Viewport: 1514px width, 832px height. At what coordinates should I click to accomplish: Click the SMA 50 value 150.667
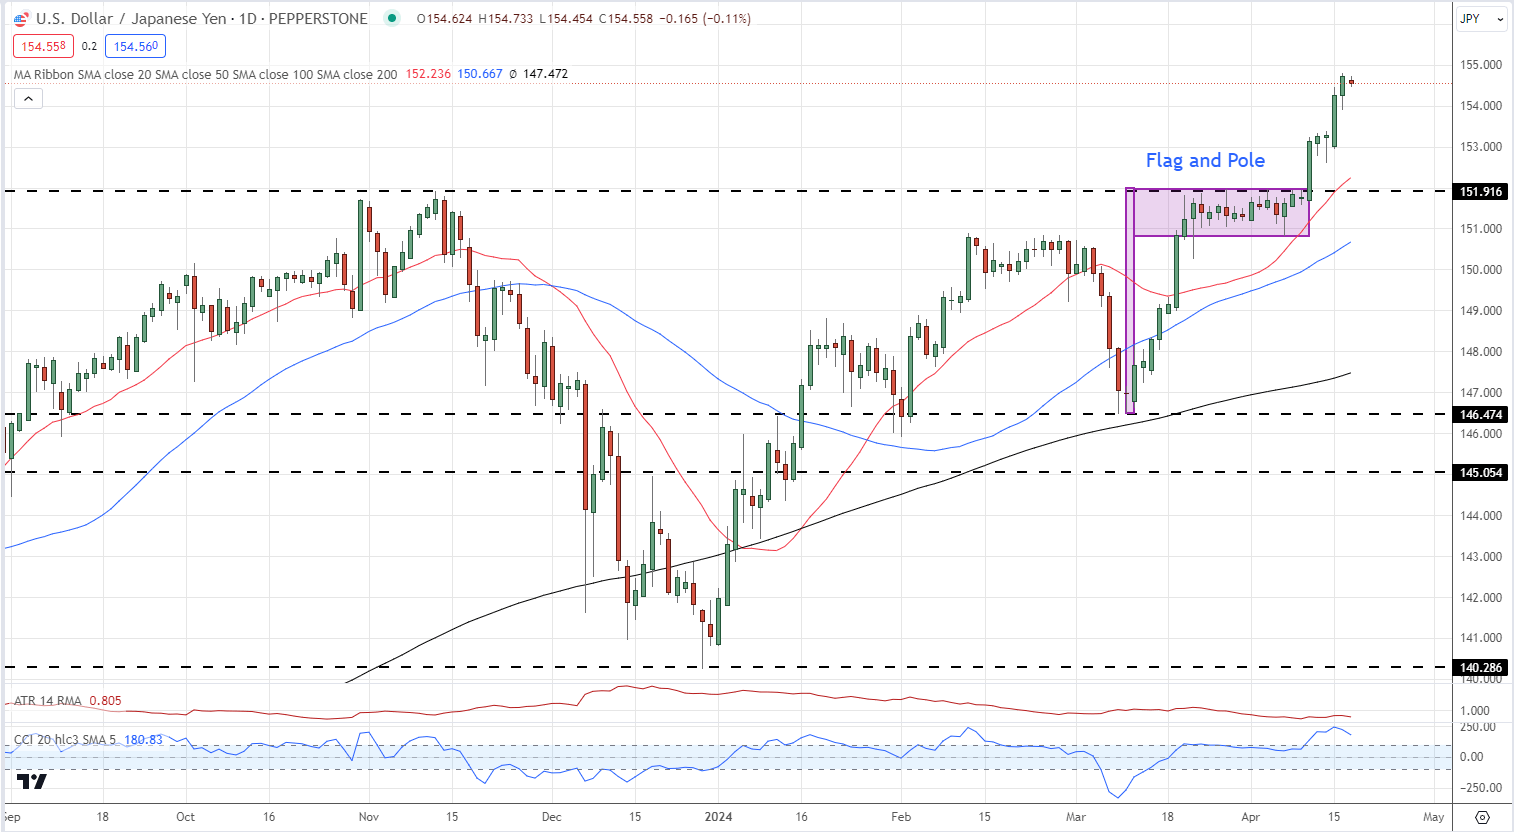pos(480,74)
